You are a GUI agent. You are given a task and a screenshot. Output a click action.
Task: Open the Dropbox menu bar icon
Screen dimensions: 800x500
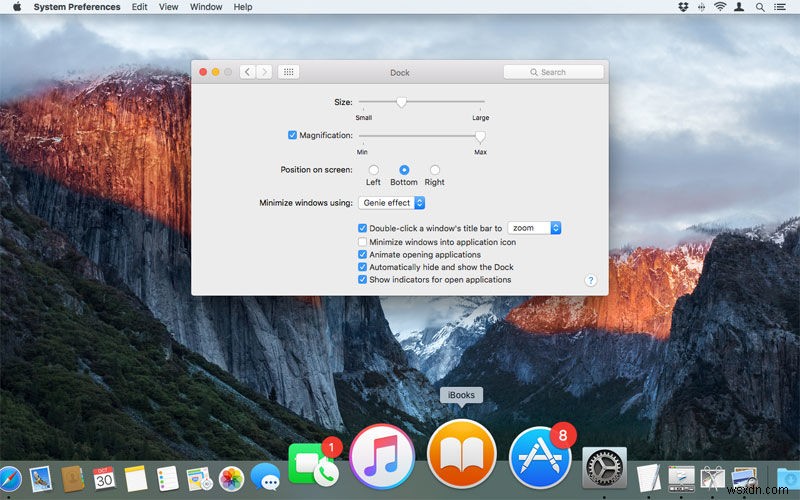[x=683, y=7]
